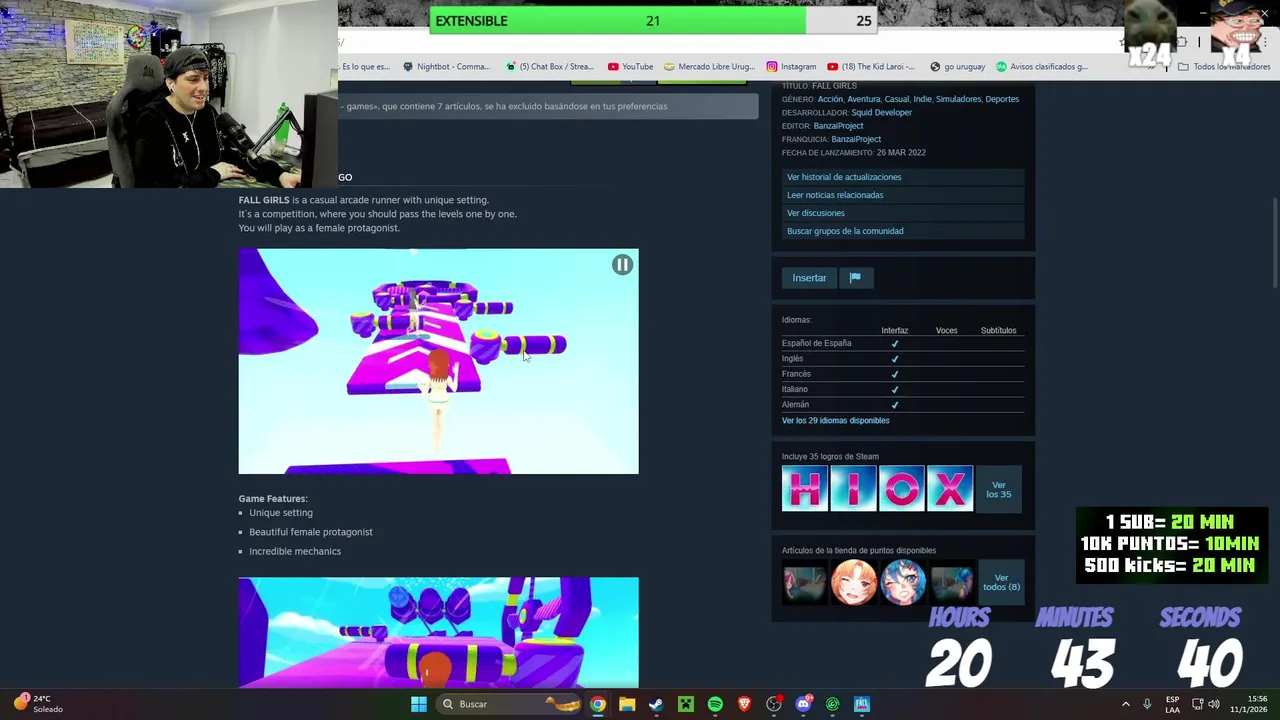Click the microphone tray icon

coord(1147,704)
